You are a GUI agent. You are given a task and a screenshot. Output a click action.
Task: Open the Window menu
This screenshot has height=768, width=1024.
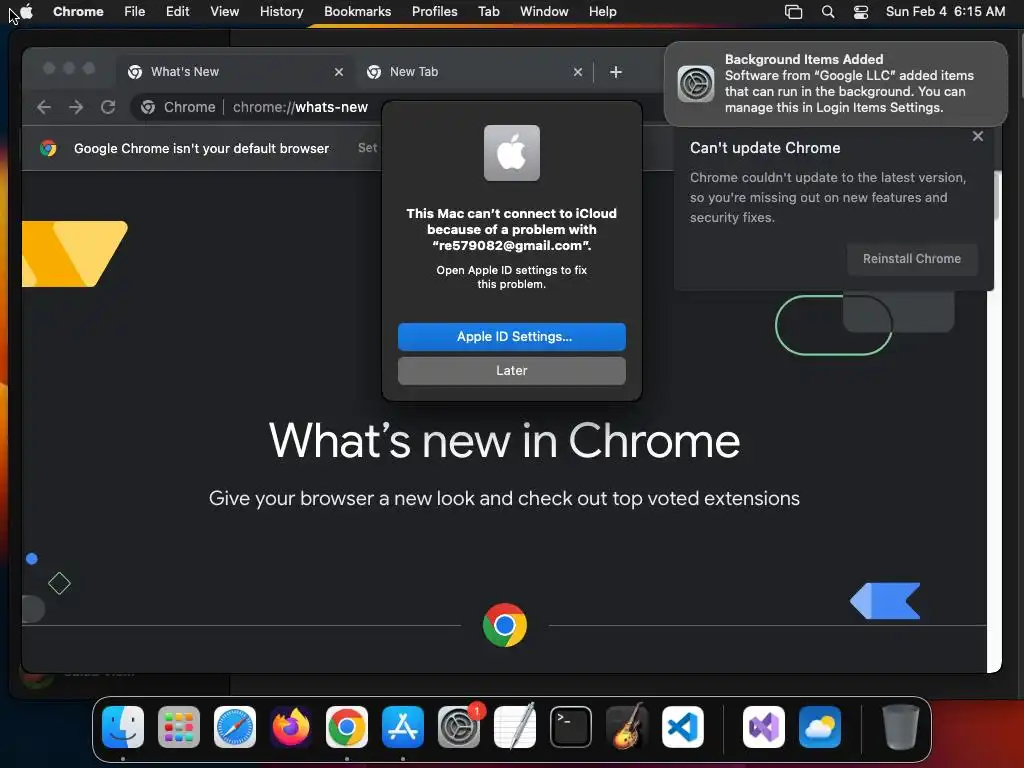(x=544, y=11)
